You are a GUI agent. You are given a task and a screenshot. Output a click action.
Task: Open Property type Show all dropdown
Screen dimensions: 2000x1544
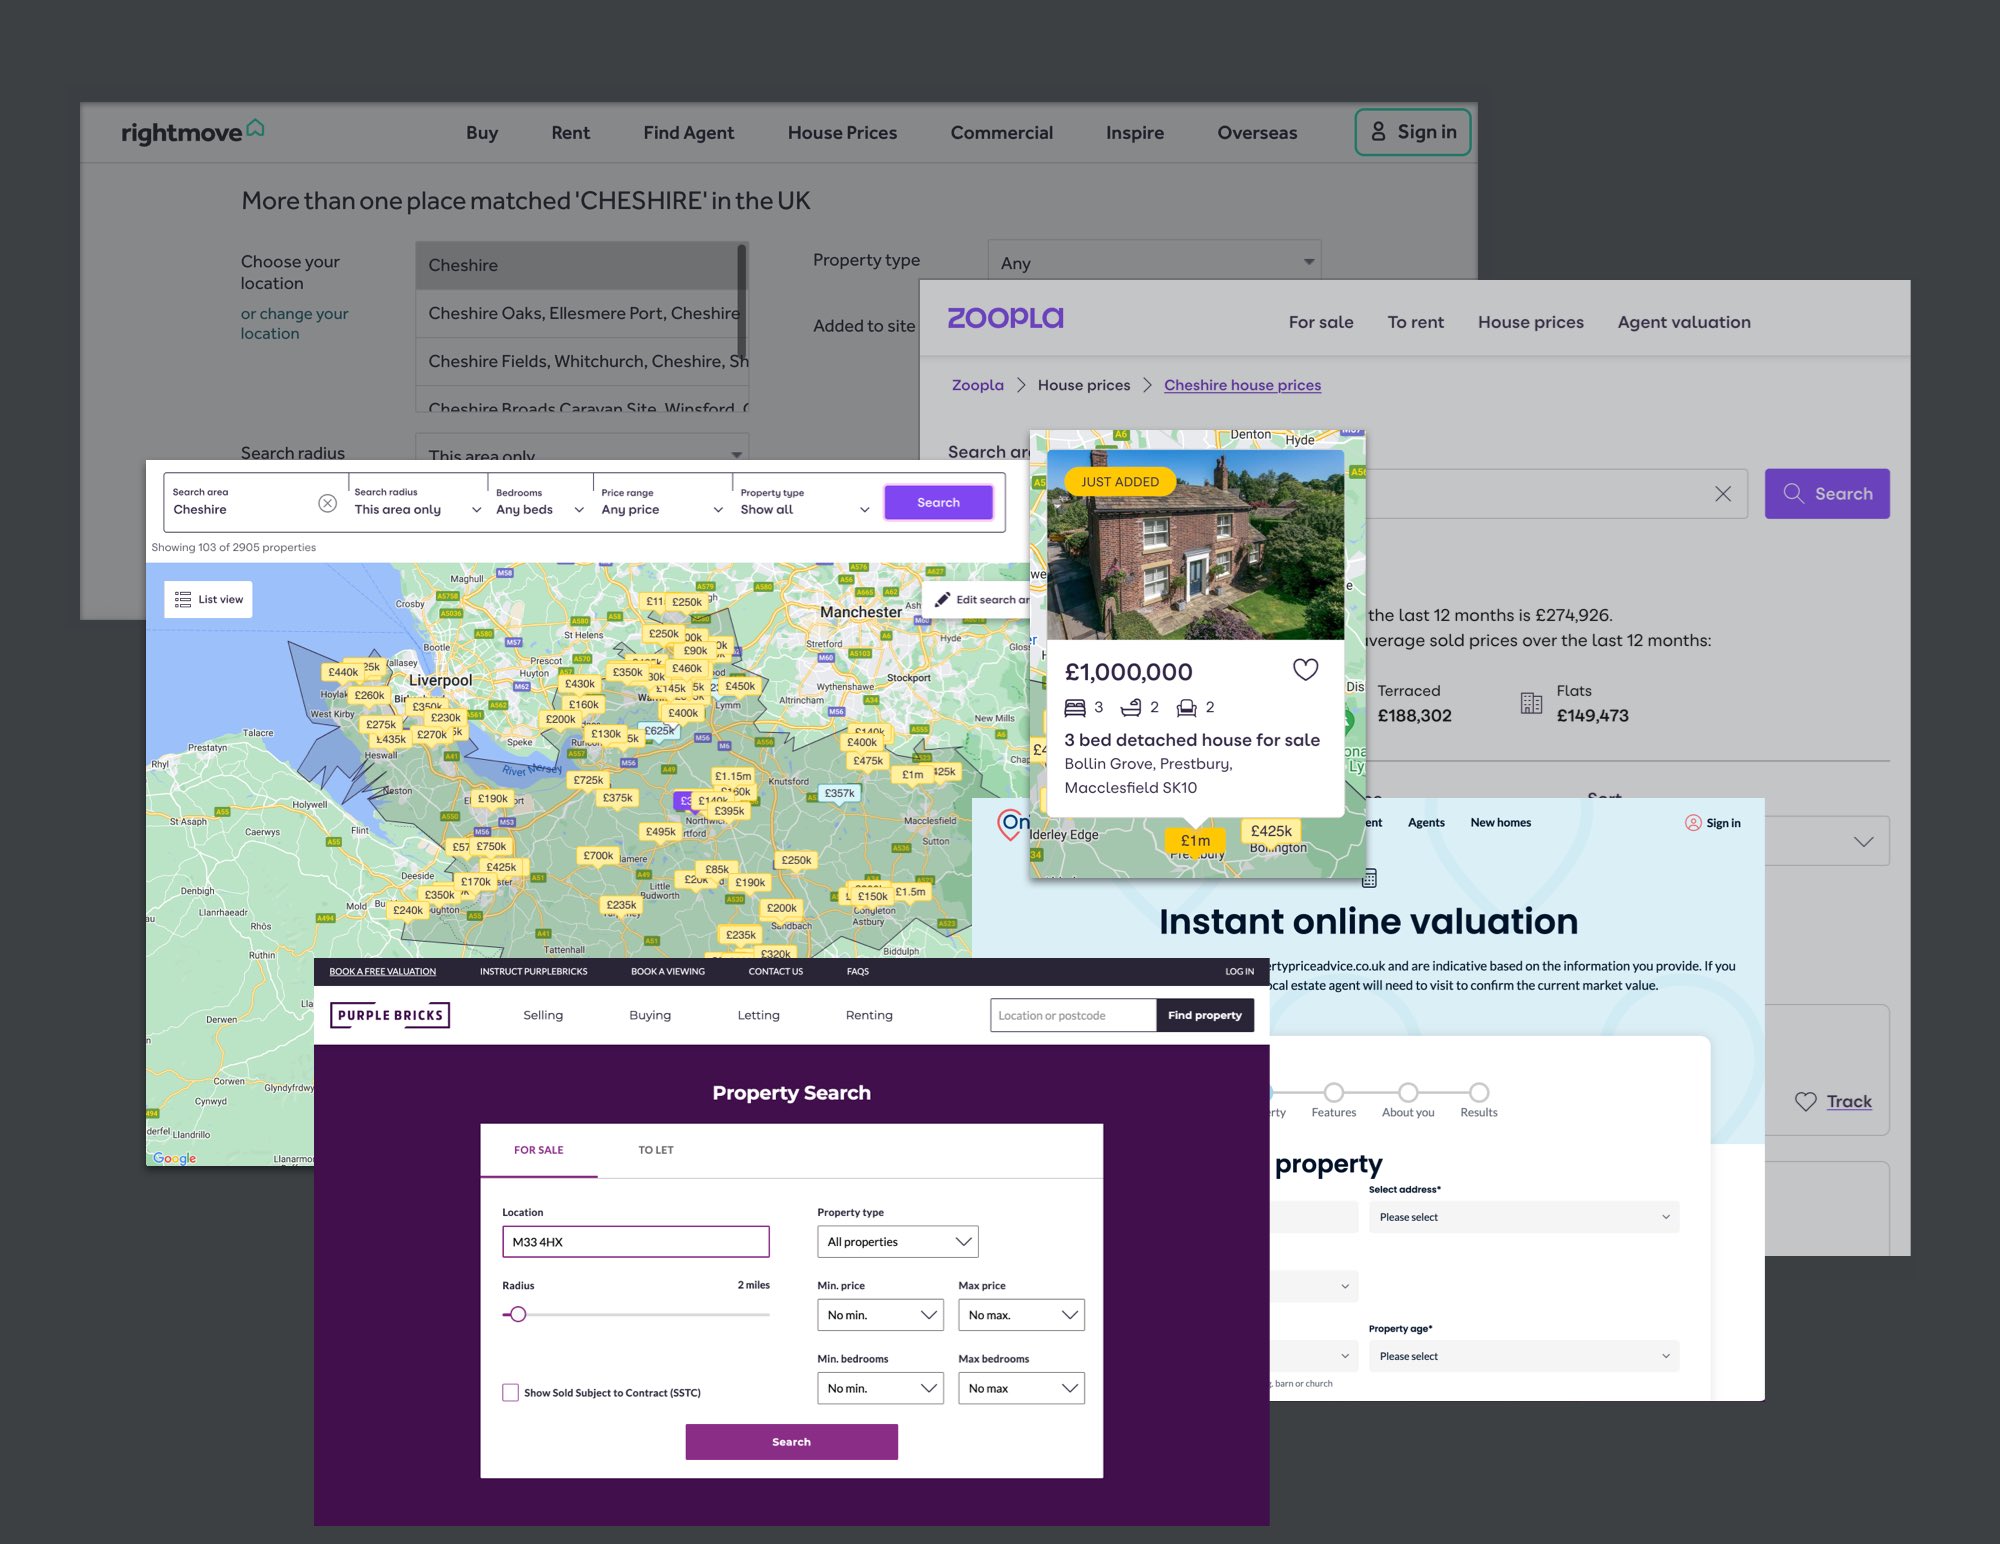[x=805, y=502]
